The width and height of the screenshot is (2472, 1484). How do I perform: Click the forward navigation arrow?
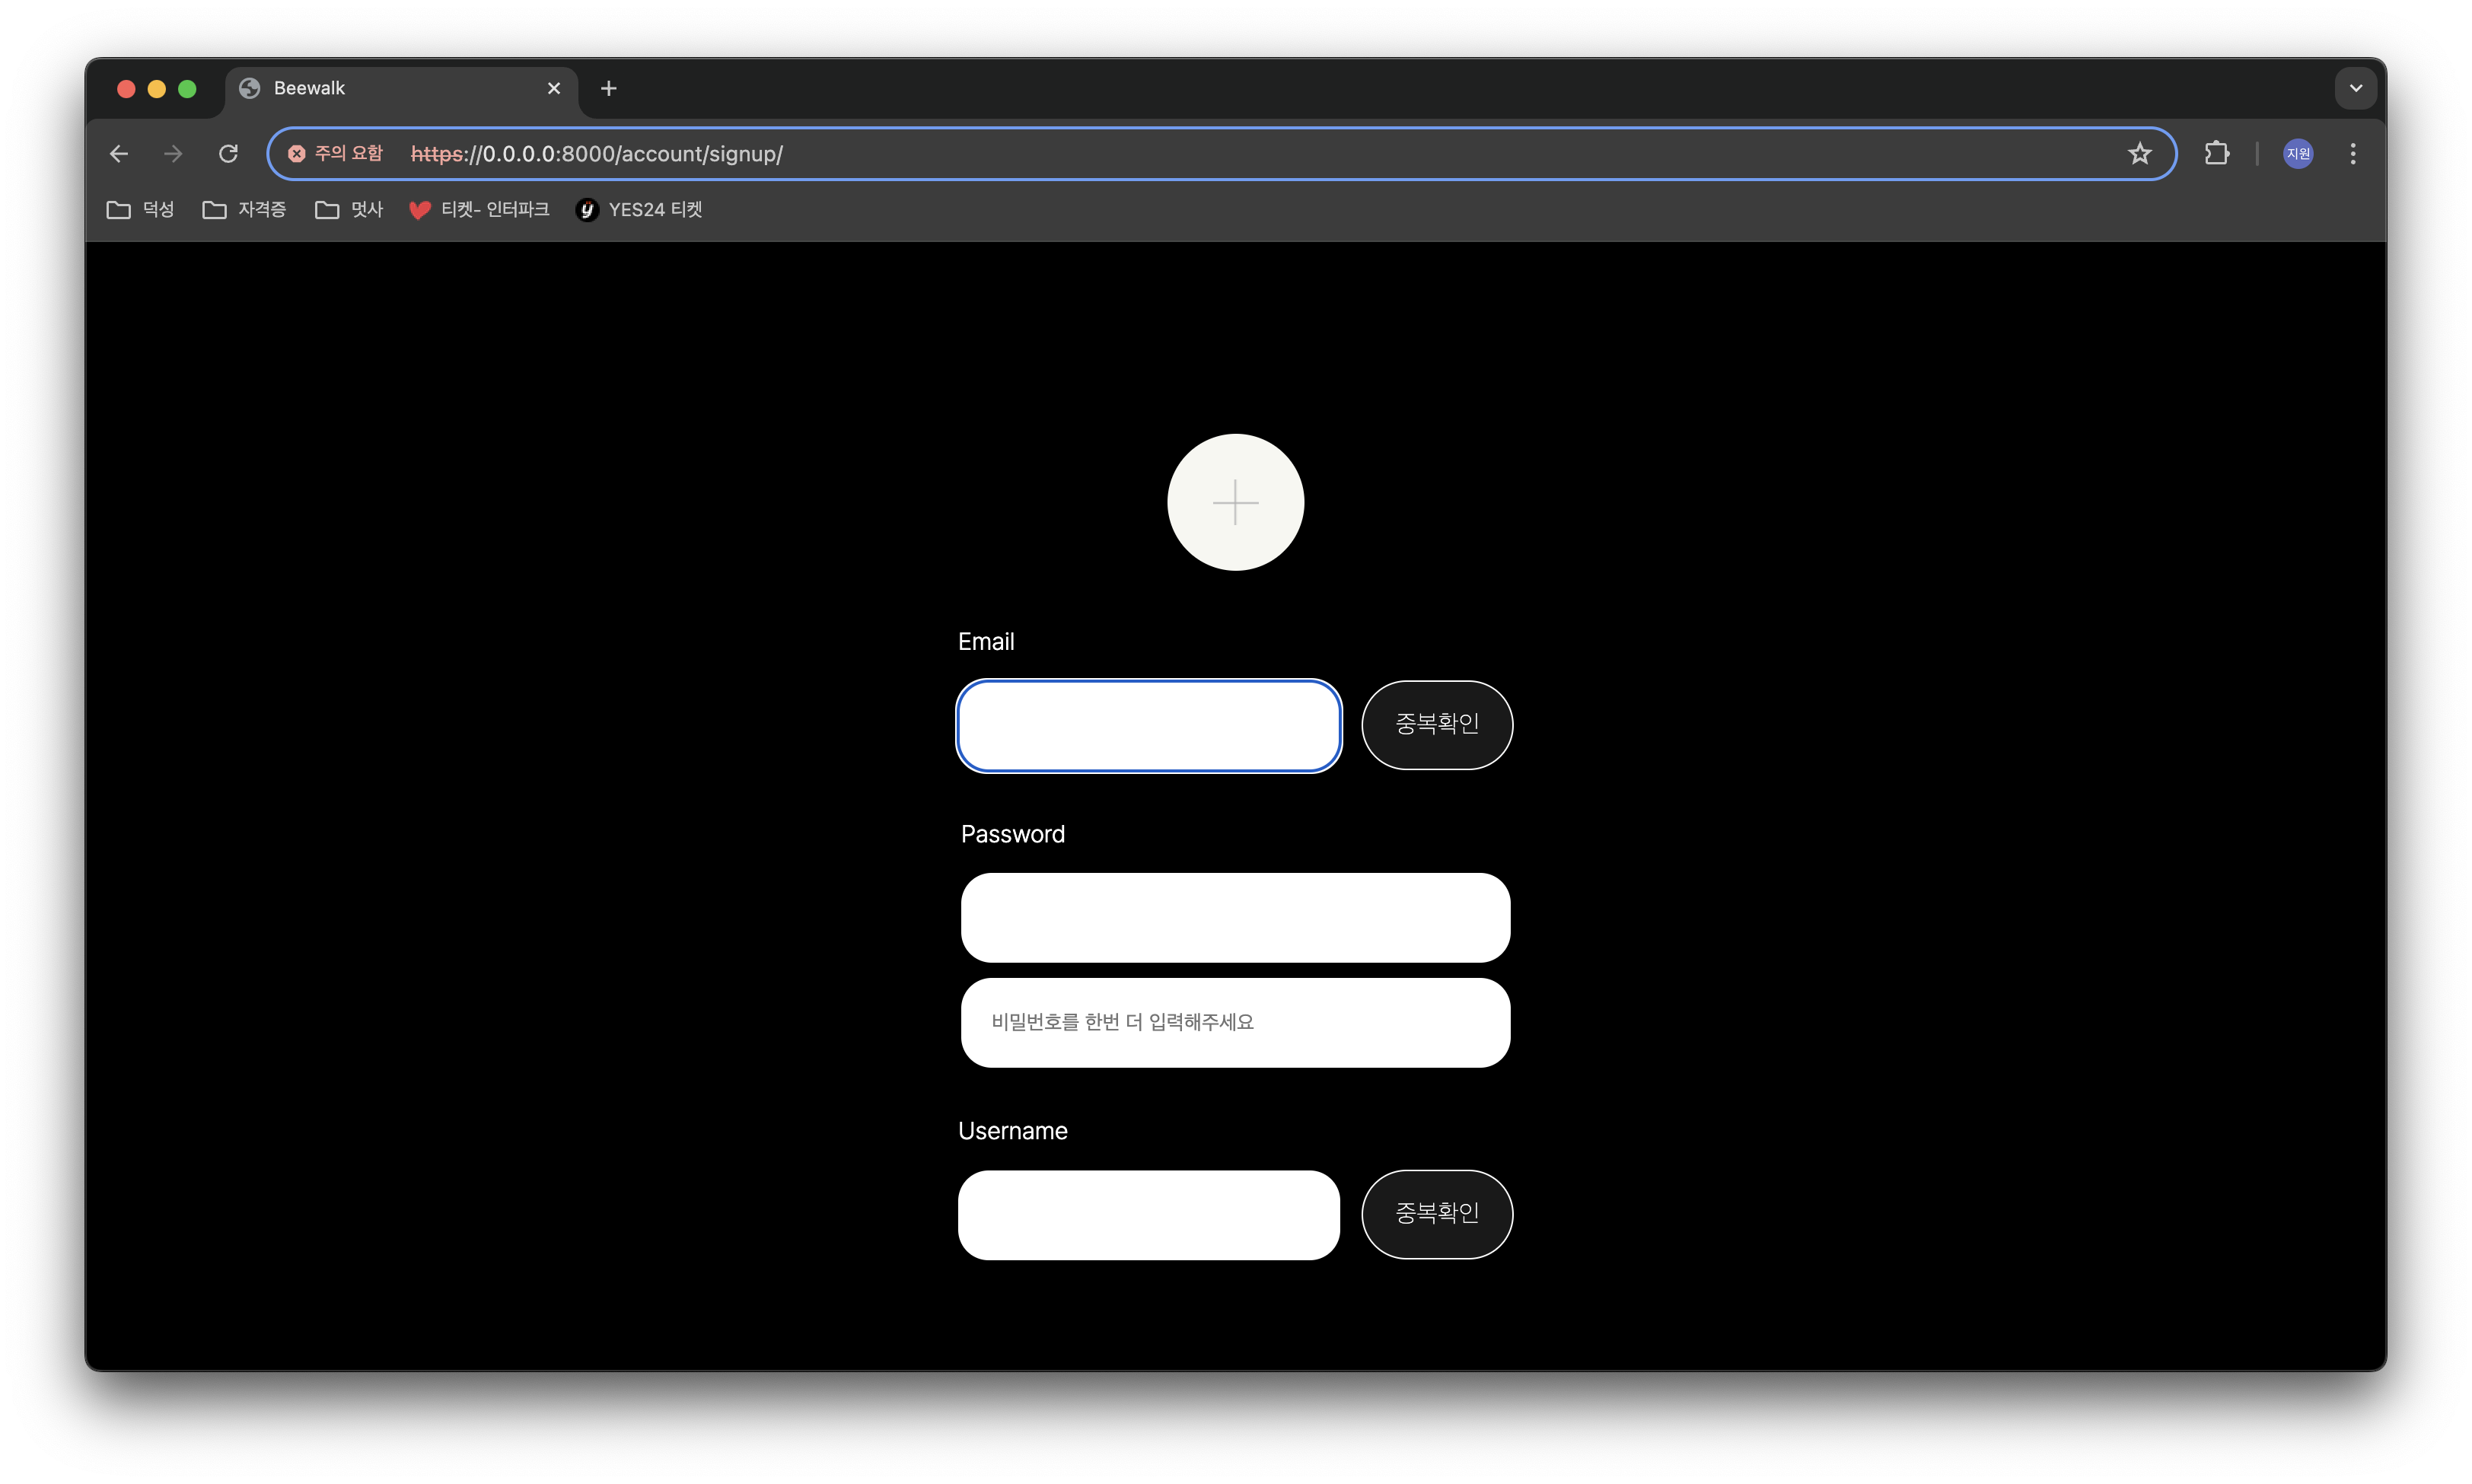[173, 153]
